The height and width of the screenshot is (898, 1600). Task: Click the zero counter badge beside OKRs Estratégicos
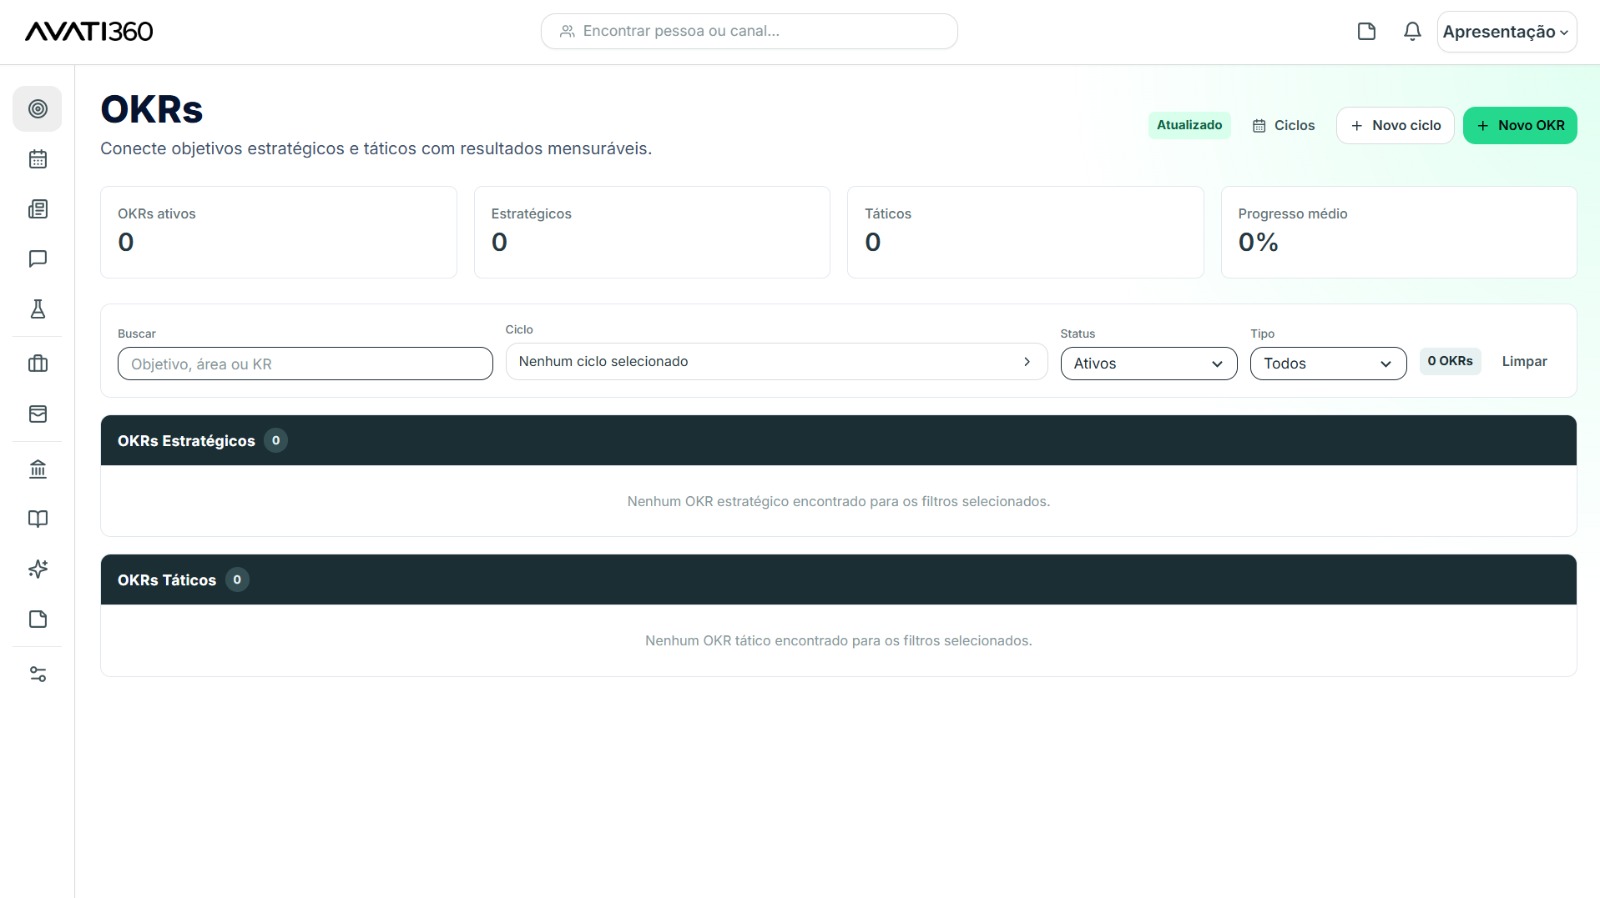(276, 440)
